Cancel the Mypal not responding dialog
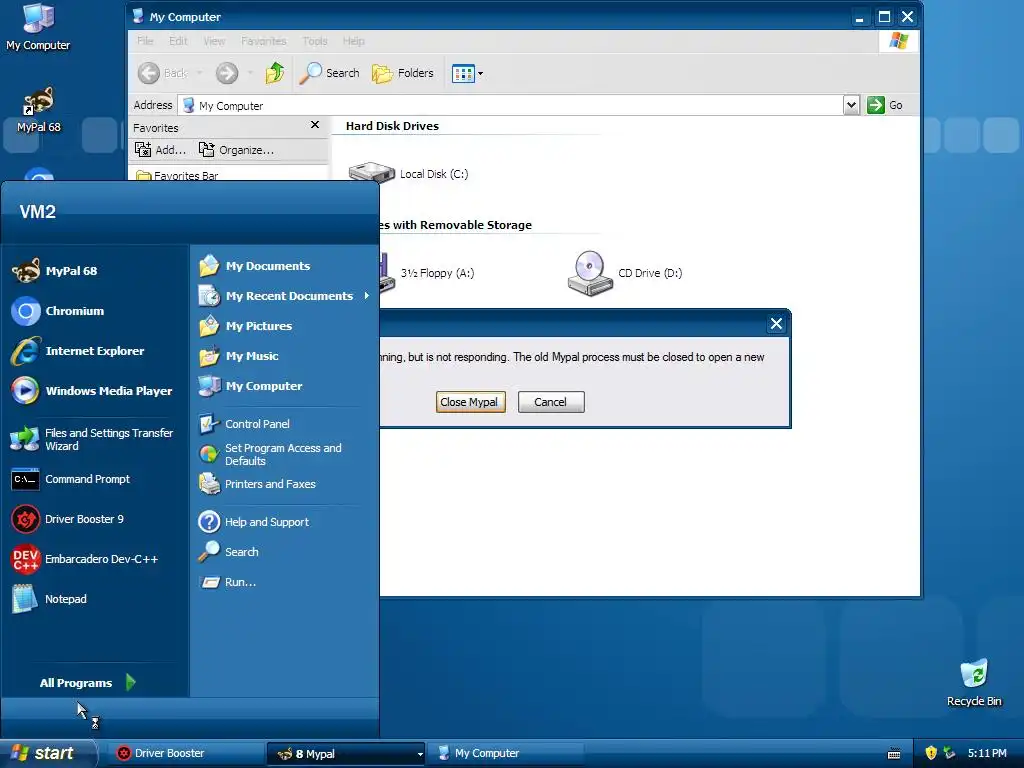The width and height of the screenshot is (1024, 768). (x=551, y=402)
